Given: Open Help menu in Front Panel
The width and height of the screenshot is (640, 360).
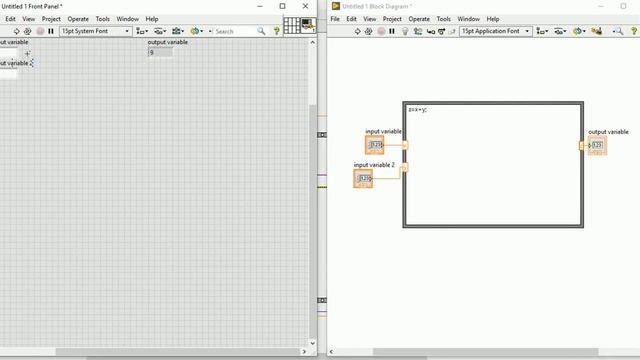Looking at the screenshot, I should (x=152, y=19).
